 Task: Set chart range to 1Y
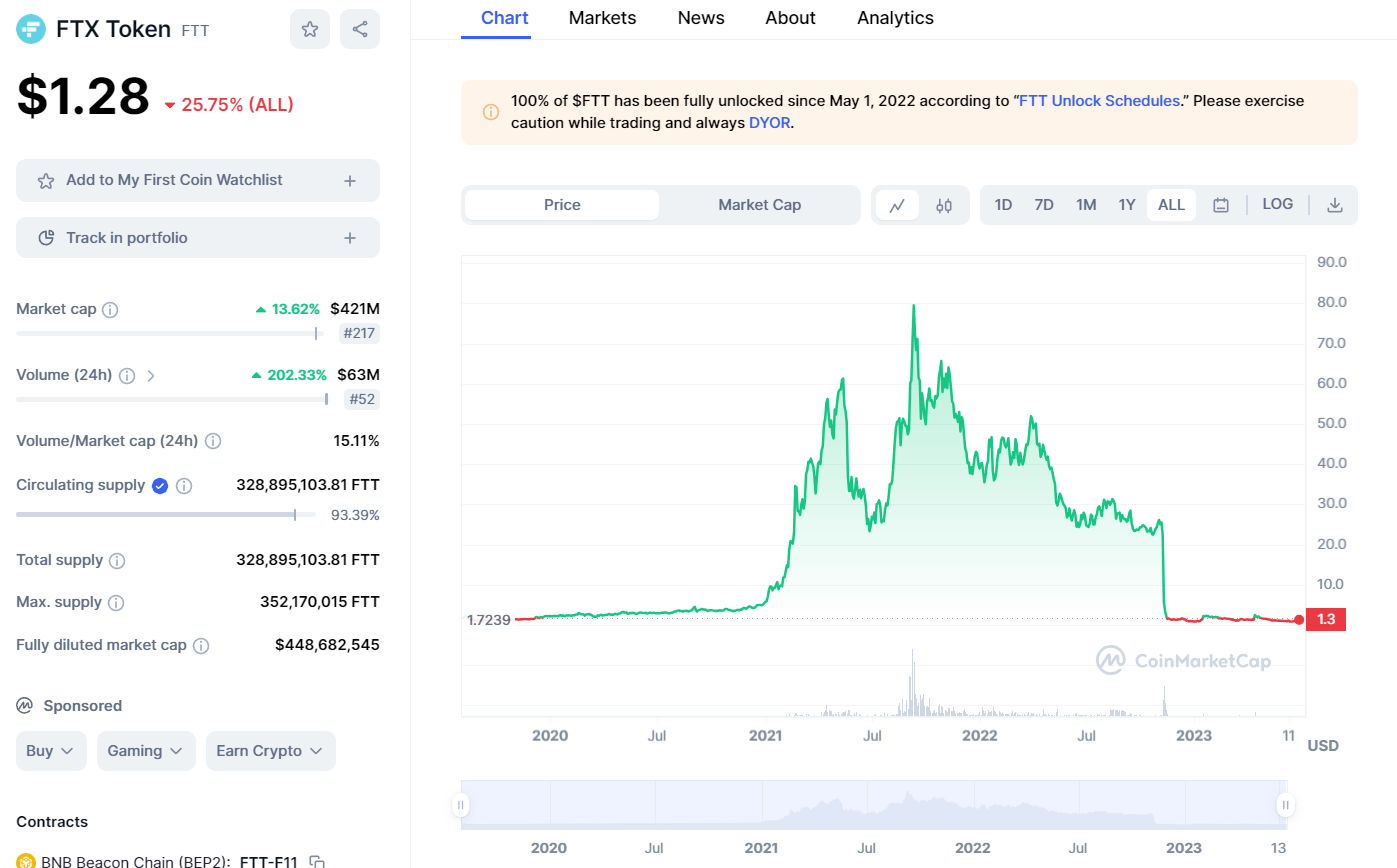coord(1127,205)
